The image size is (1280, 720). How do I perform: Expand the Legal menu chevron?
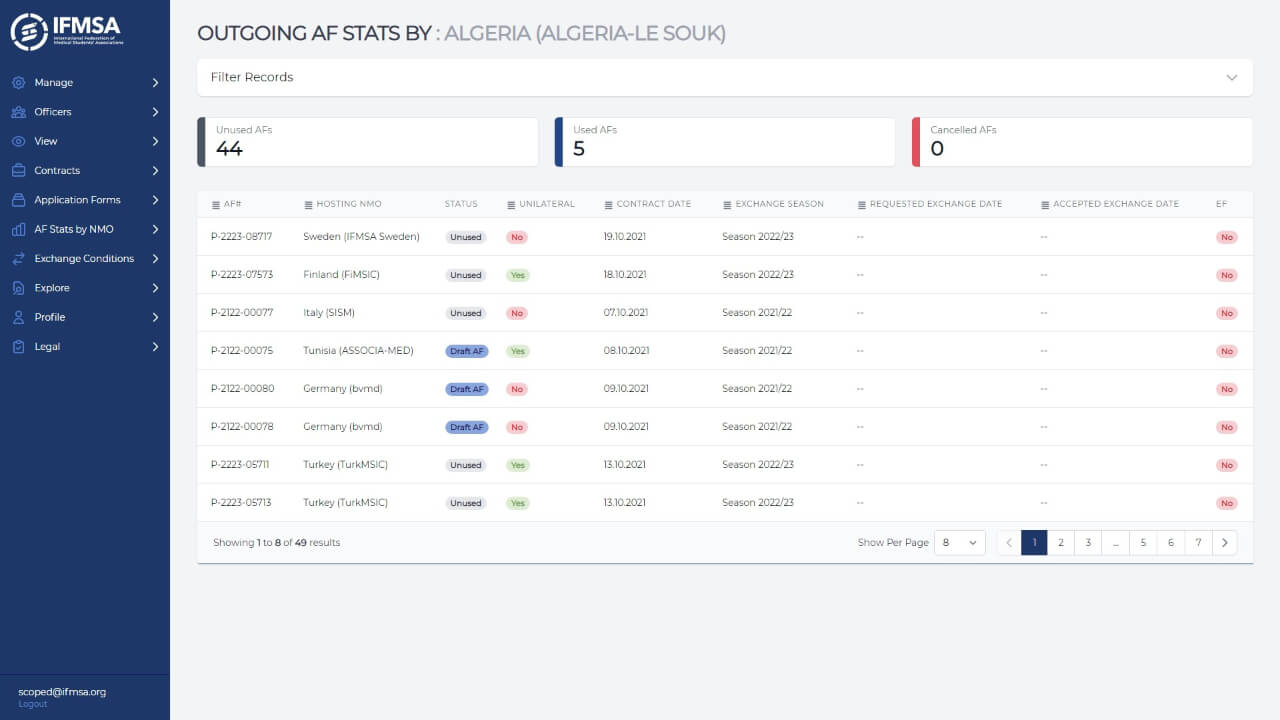(x=155, y=347)
